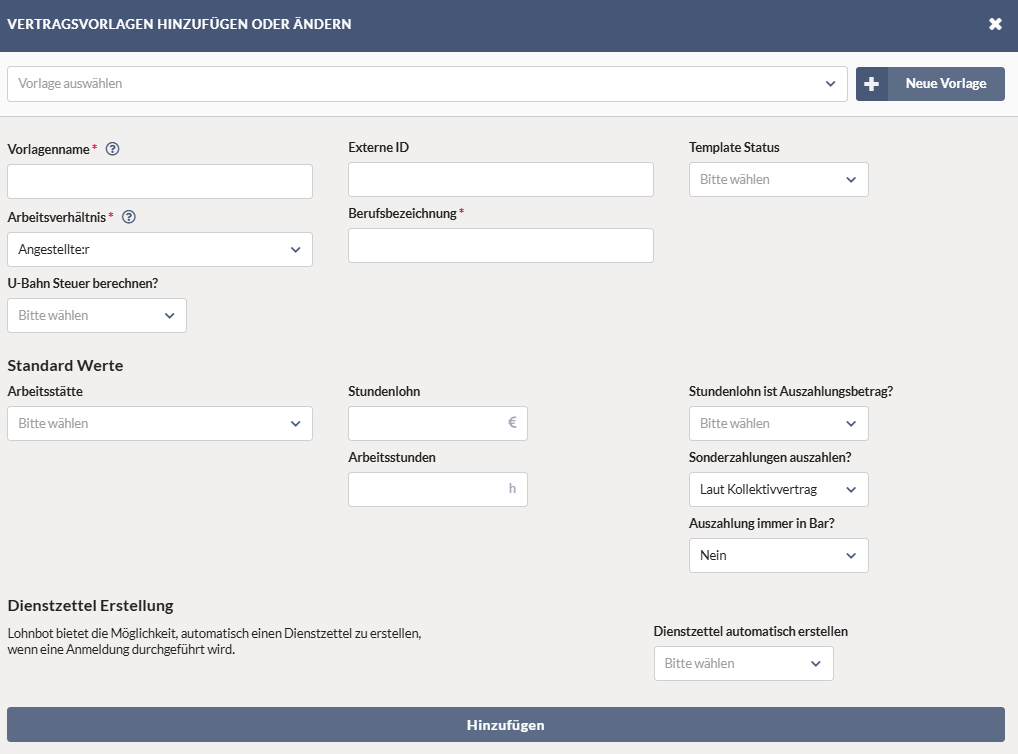The image size is (1018, 754).
Task: Click the 'Dienstzettel Erstellung' heading
Action: [x=90, y=606]
